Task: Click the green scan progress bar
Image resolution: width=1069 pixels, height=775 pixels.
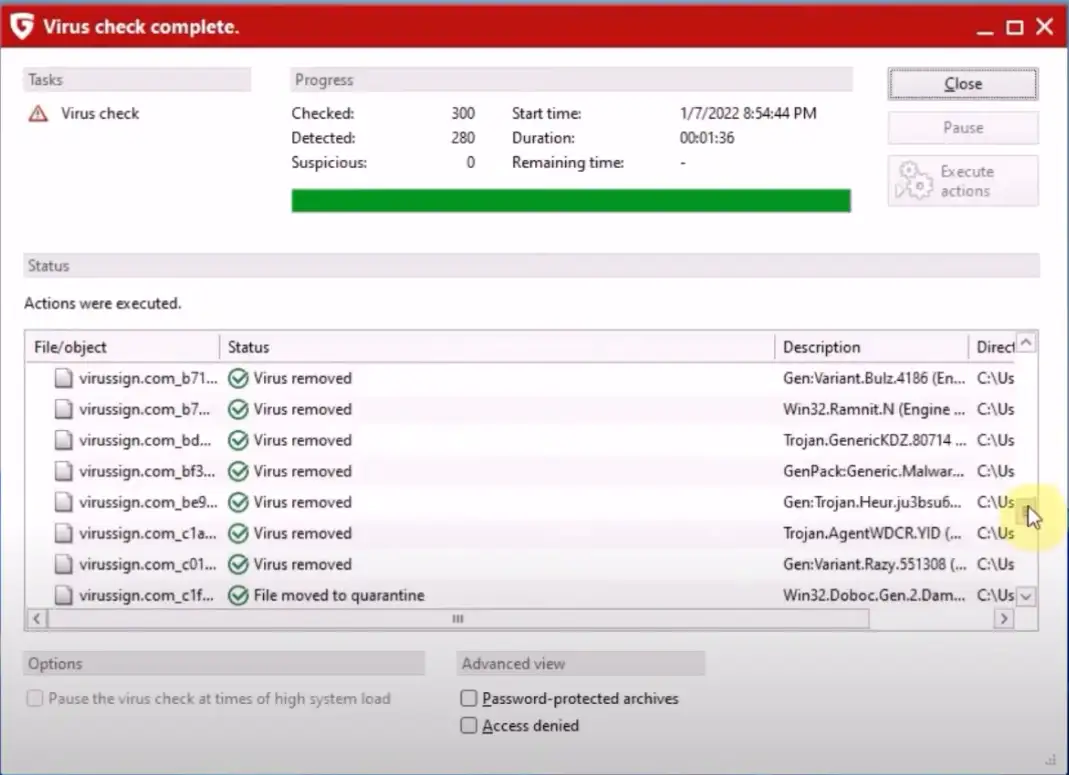Action: (570, 201)
